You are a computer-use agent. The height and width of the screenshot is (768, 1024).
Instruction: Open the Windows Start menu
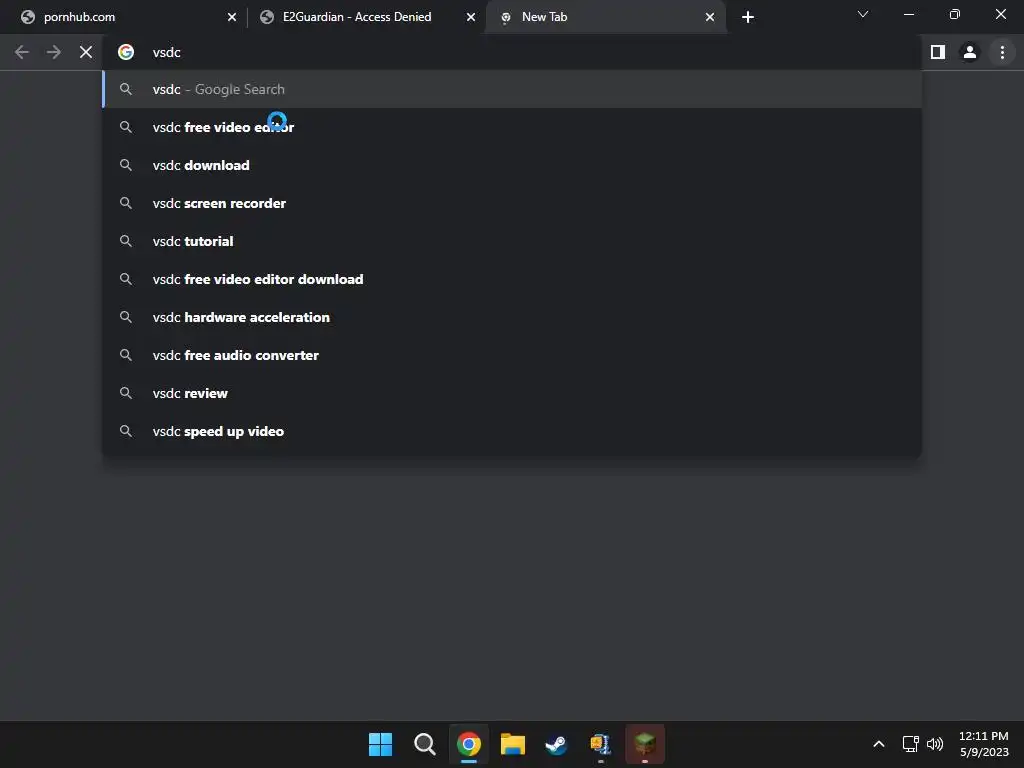[x=380, y=744]
